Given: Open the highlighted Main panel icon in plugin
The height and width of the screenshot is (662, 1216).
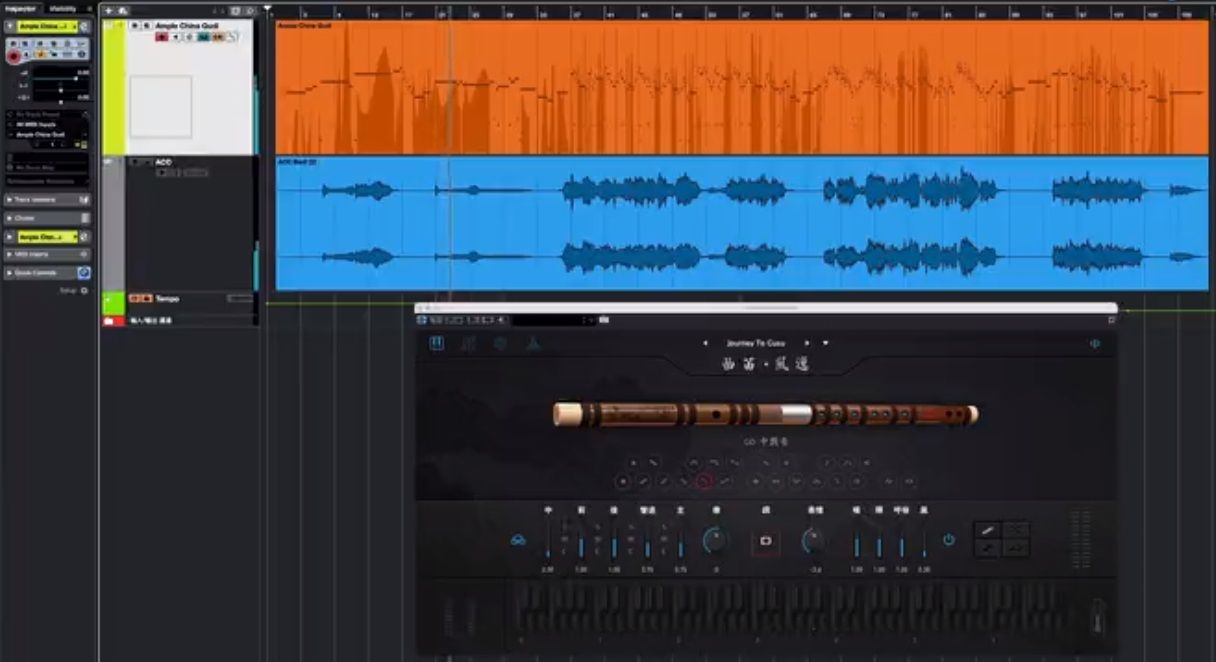Looking at the screenshot, I should 437,343.
